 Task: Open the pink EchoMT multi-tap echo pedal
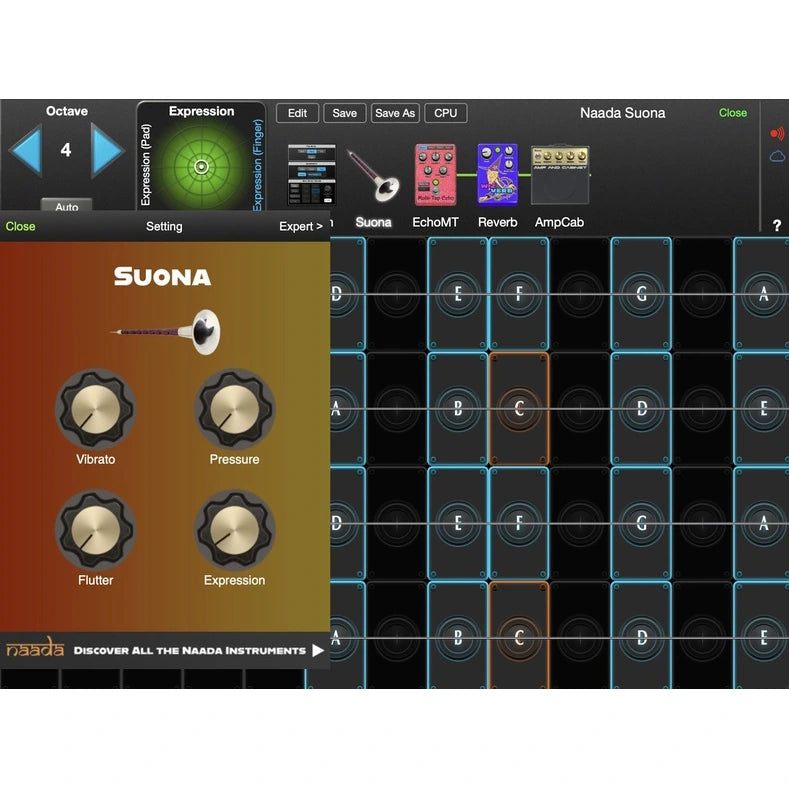435,175
